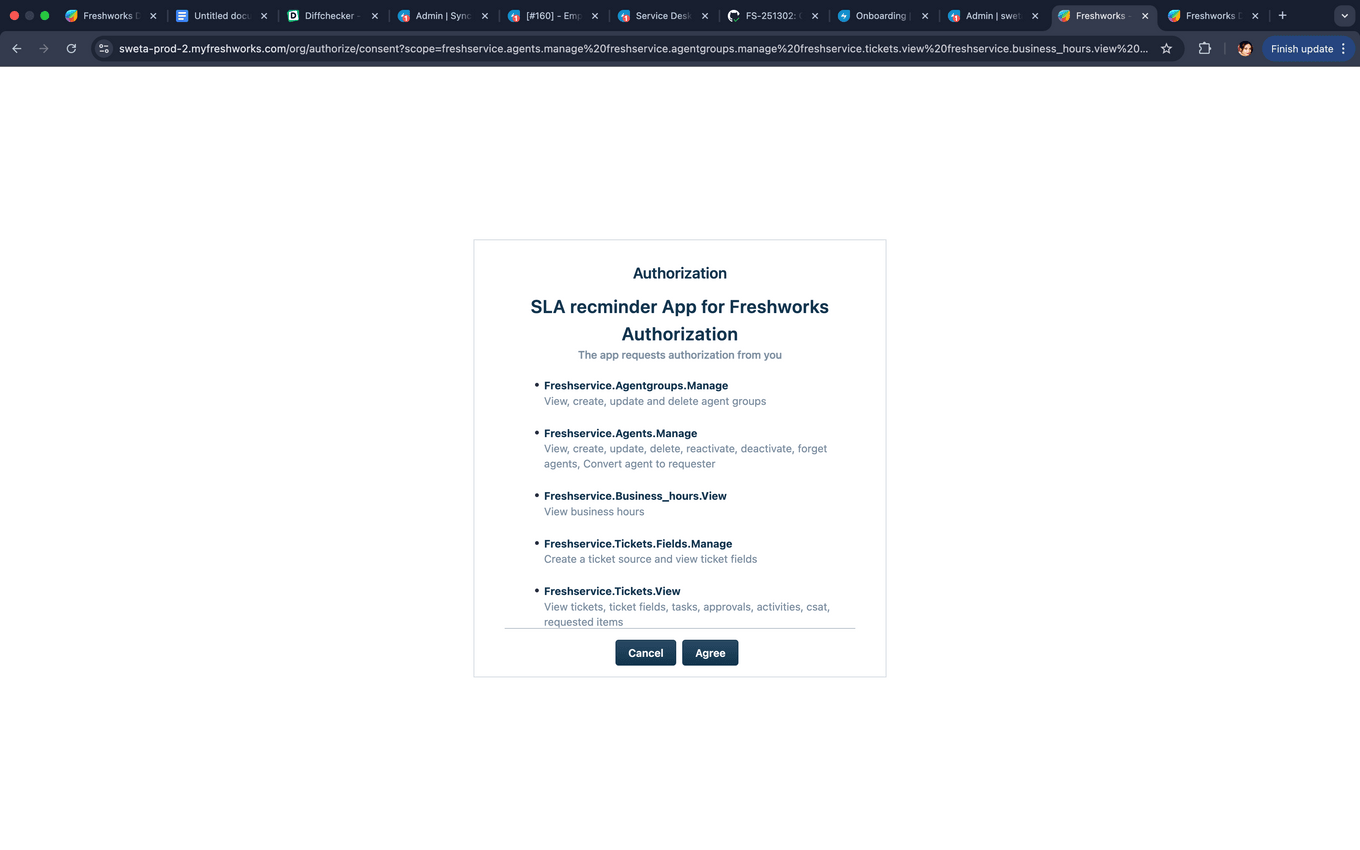This screenshot has width=1360, height=850.
Task: Switch to the FS-251302 tab
Action: [x=771, y=16]
